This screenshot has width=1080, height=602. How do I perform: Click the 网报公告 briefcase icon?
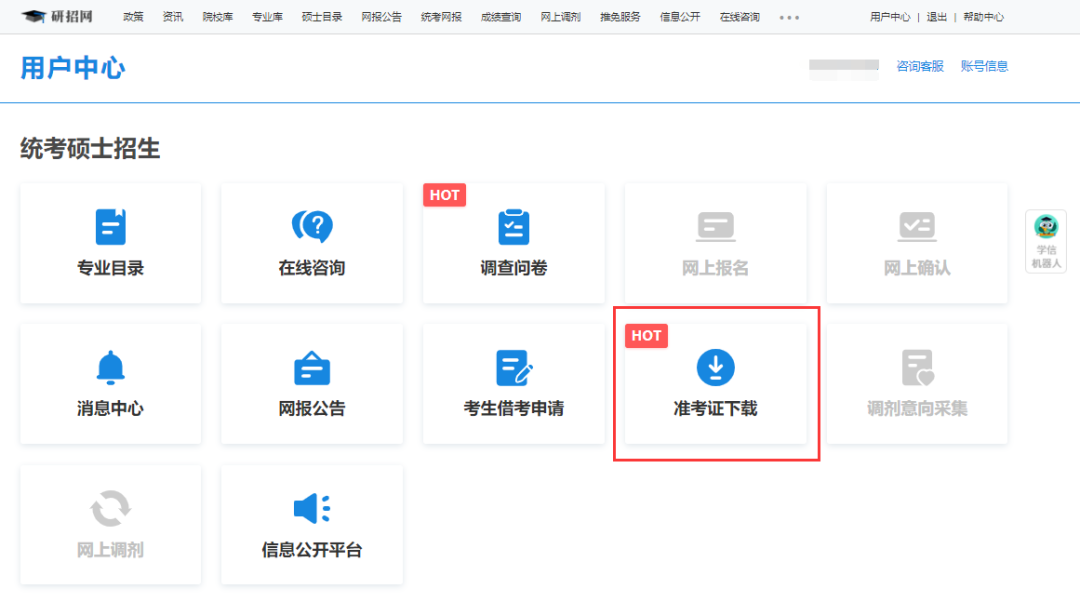[312, 368]
